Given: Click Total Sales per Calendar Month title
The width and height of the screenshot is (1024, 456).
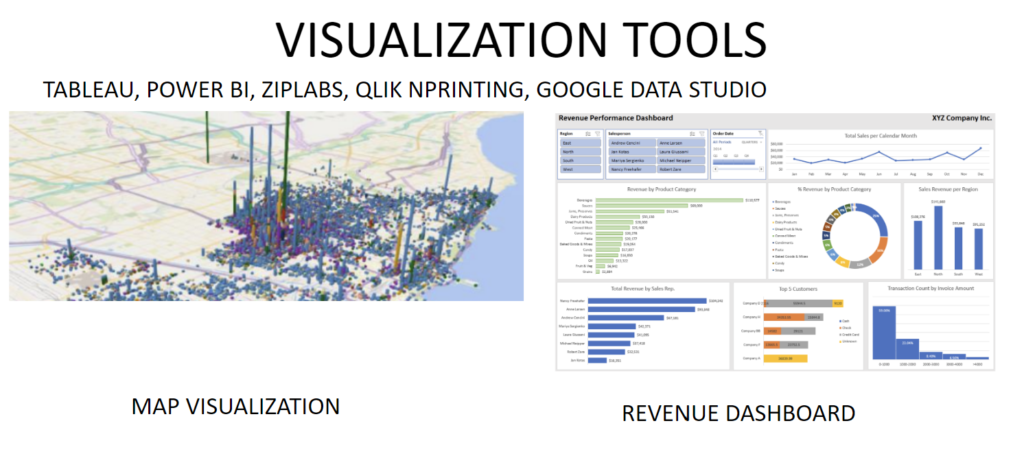Looking at the screenshot, I should tap(880, 136).
